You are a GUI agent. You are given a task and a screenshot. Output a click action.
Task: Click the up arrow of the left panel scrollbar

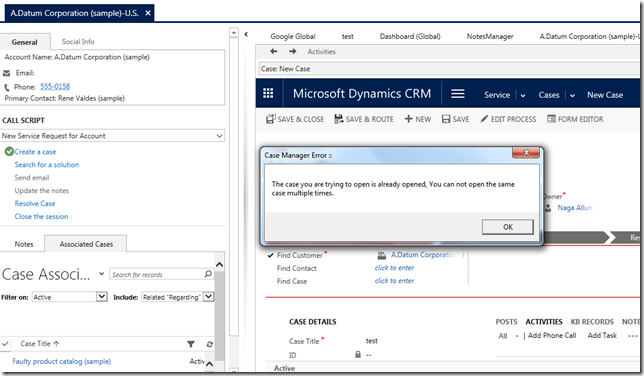click(234, 32)
